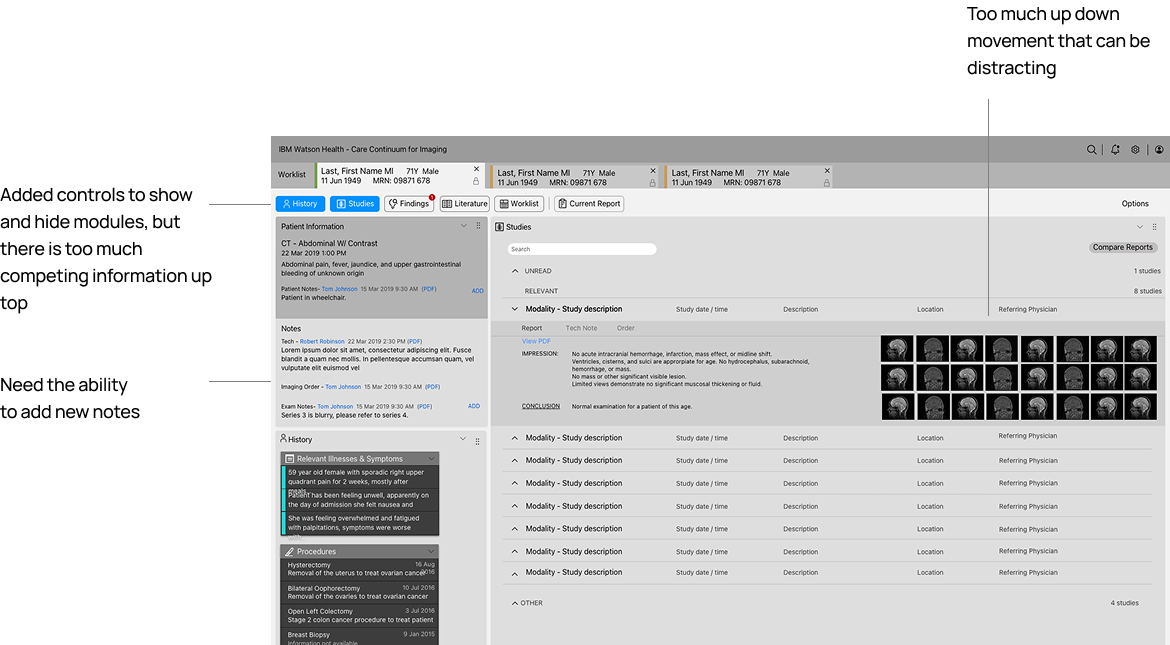Click the studies Search field
Screen dimensions: 1170x645
click(x=582, y=249)
